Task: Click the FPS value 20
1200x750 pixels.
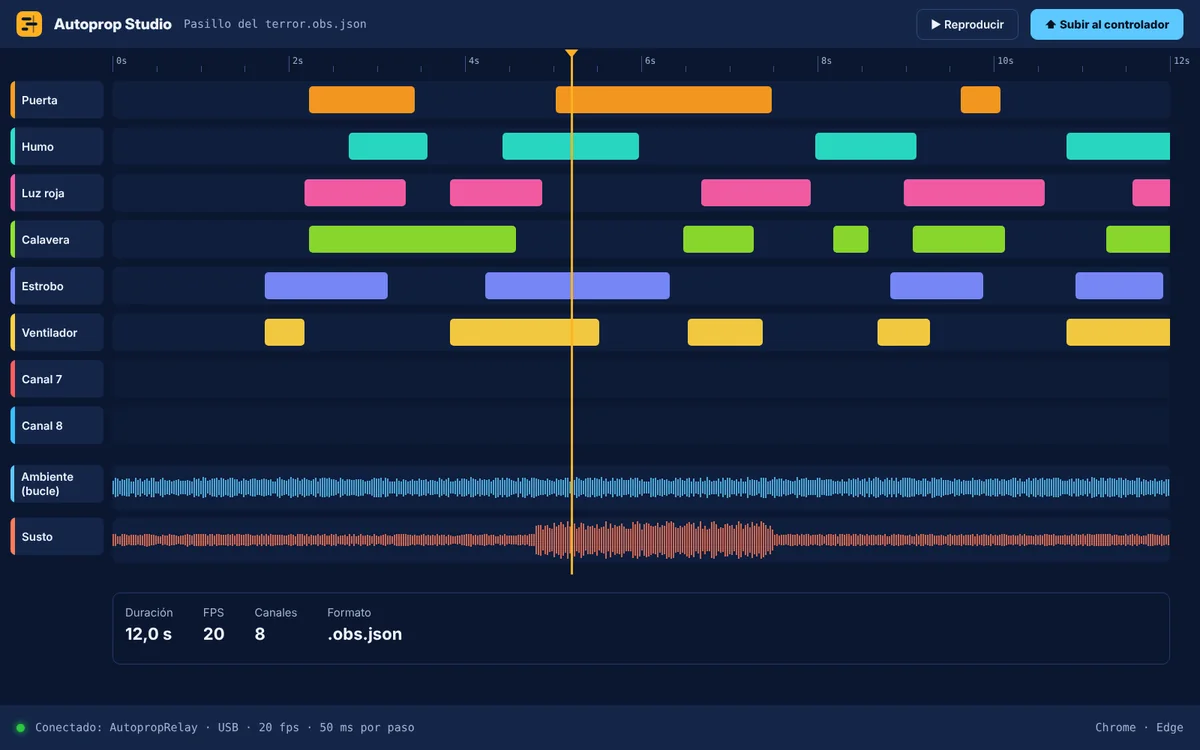Action: pos(214,634)
